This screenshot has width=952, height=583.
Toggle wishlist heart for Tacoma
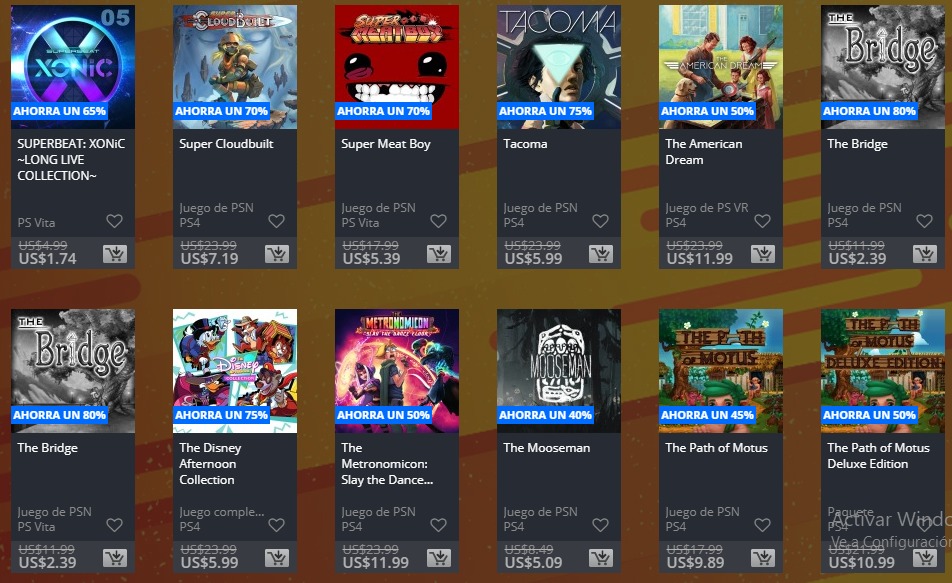pyautogui.click(x=600, y=221)
